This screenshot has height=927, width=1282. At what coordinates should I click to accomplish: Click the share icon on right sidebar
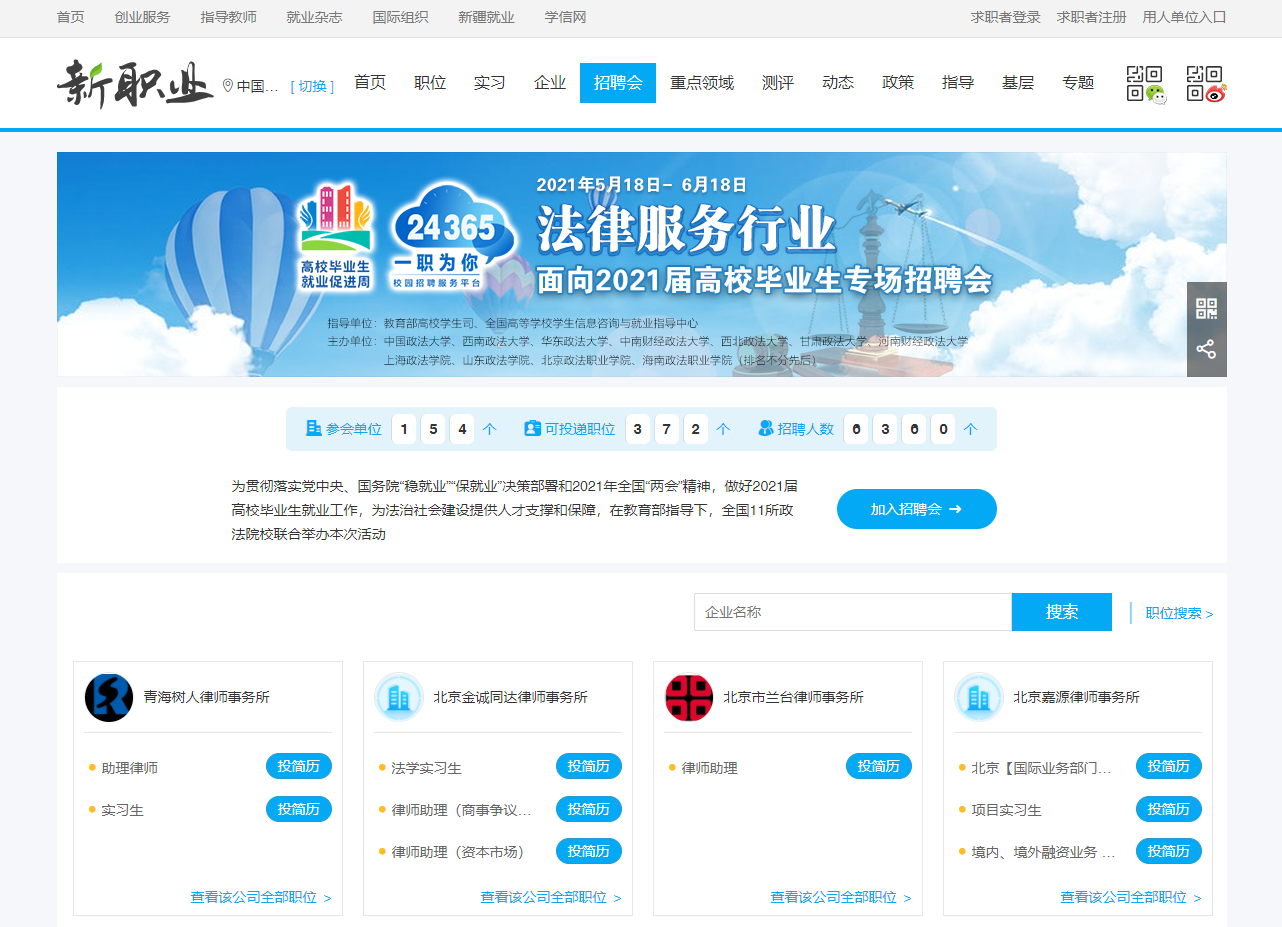click(1206, 350)
